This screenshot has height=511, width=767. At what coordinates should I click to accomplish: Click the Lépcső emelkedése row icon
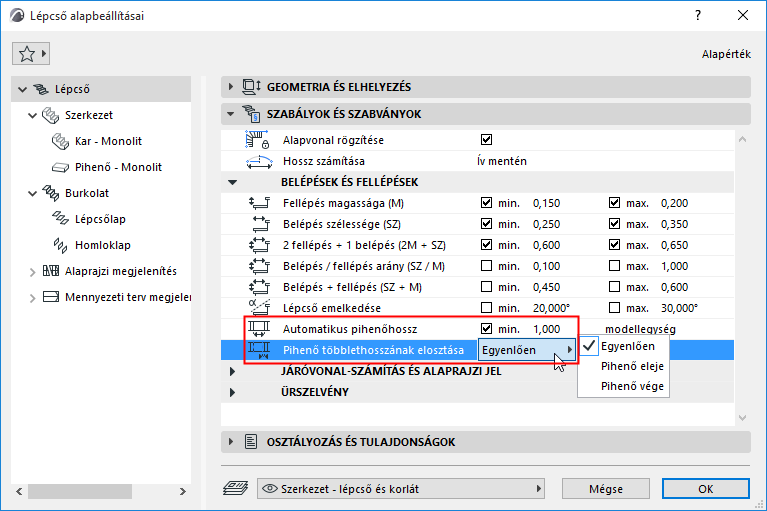coord(259,307)
